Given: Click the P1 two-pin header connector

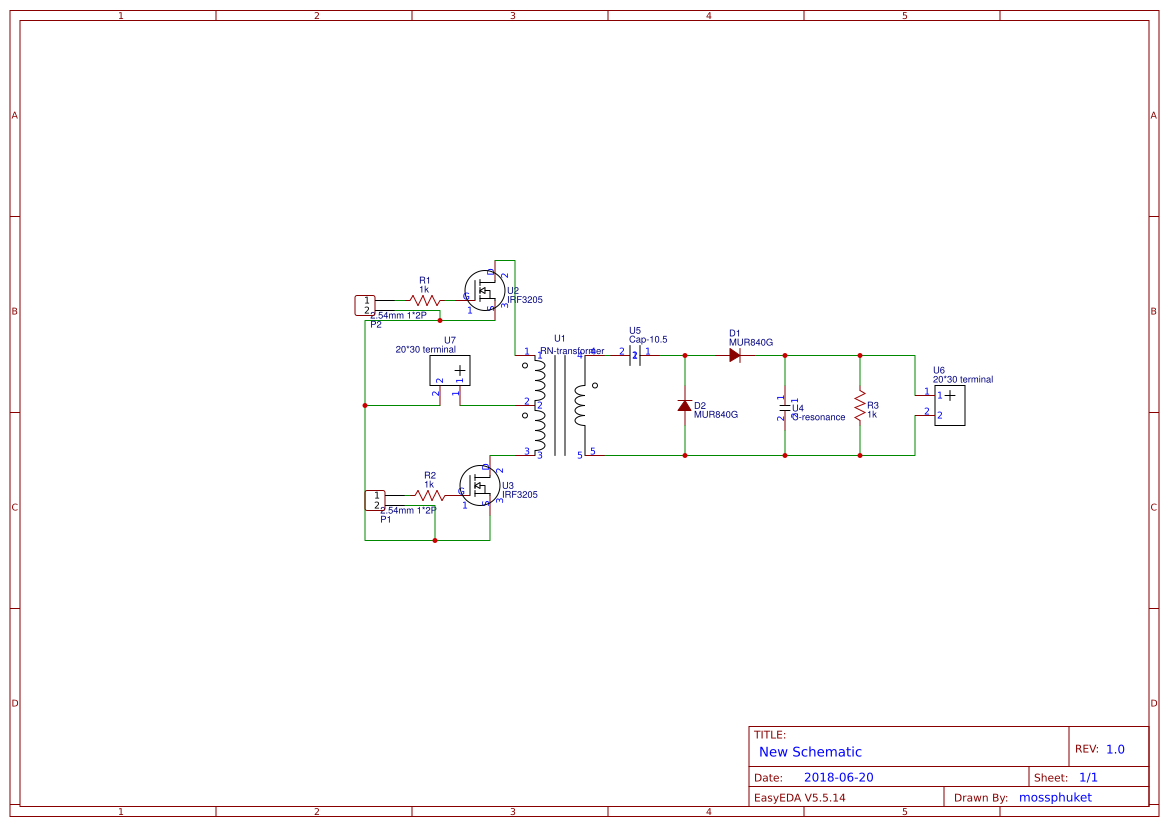Looking at the screenshot, I should (375, 500).
